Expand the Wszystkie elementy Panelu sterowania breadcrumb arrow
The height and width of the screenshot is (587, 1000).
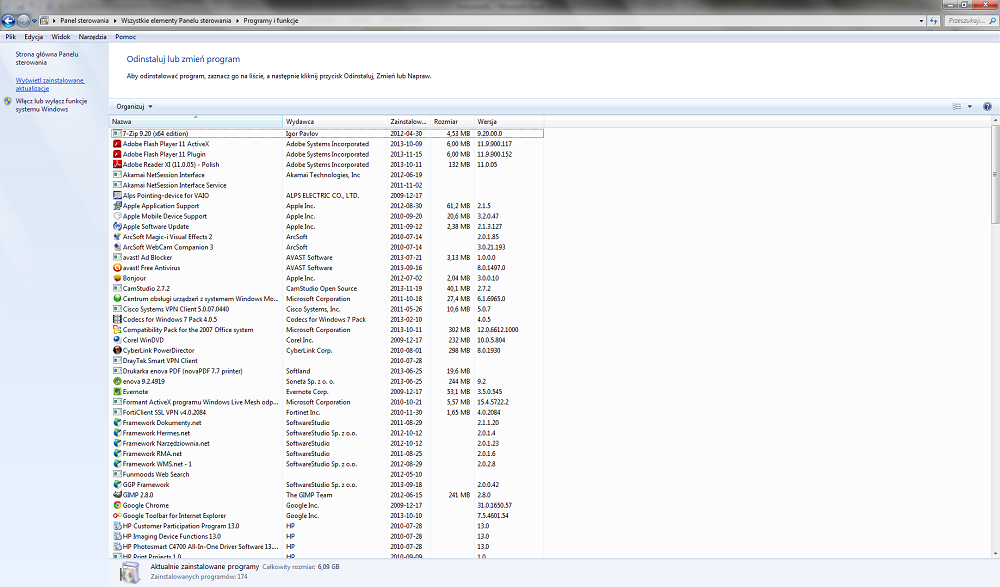(237, 20)
